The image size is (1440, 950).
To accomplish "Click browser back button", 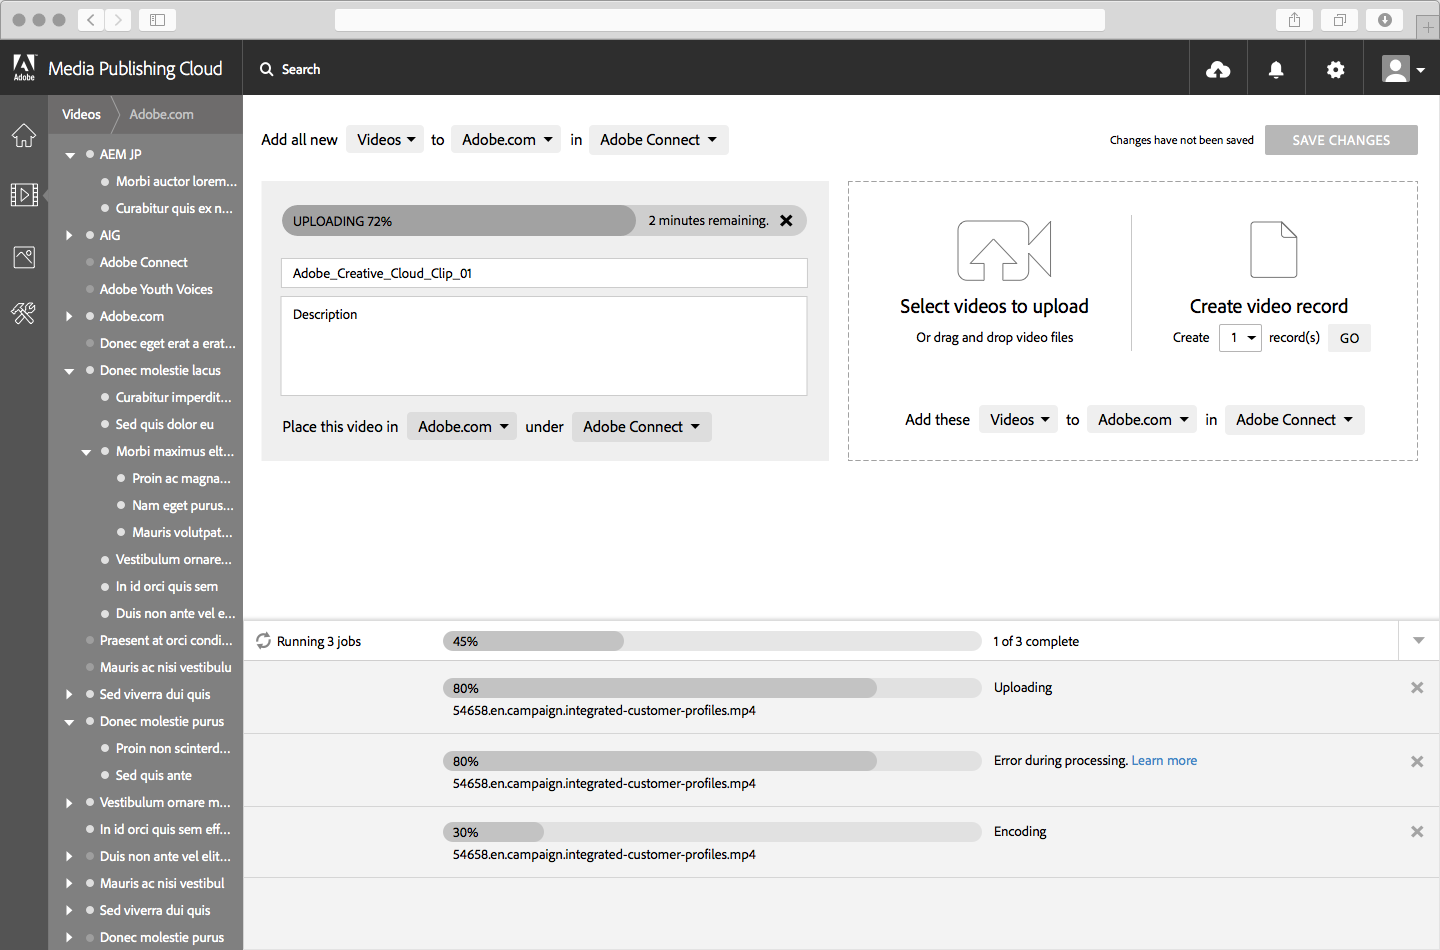I will [91, 19].
